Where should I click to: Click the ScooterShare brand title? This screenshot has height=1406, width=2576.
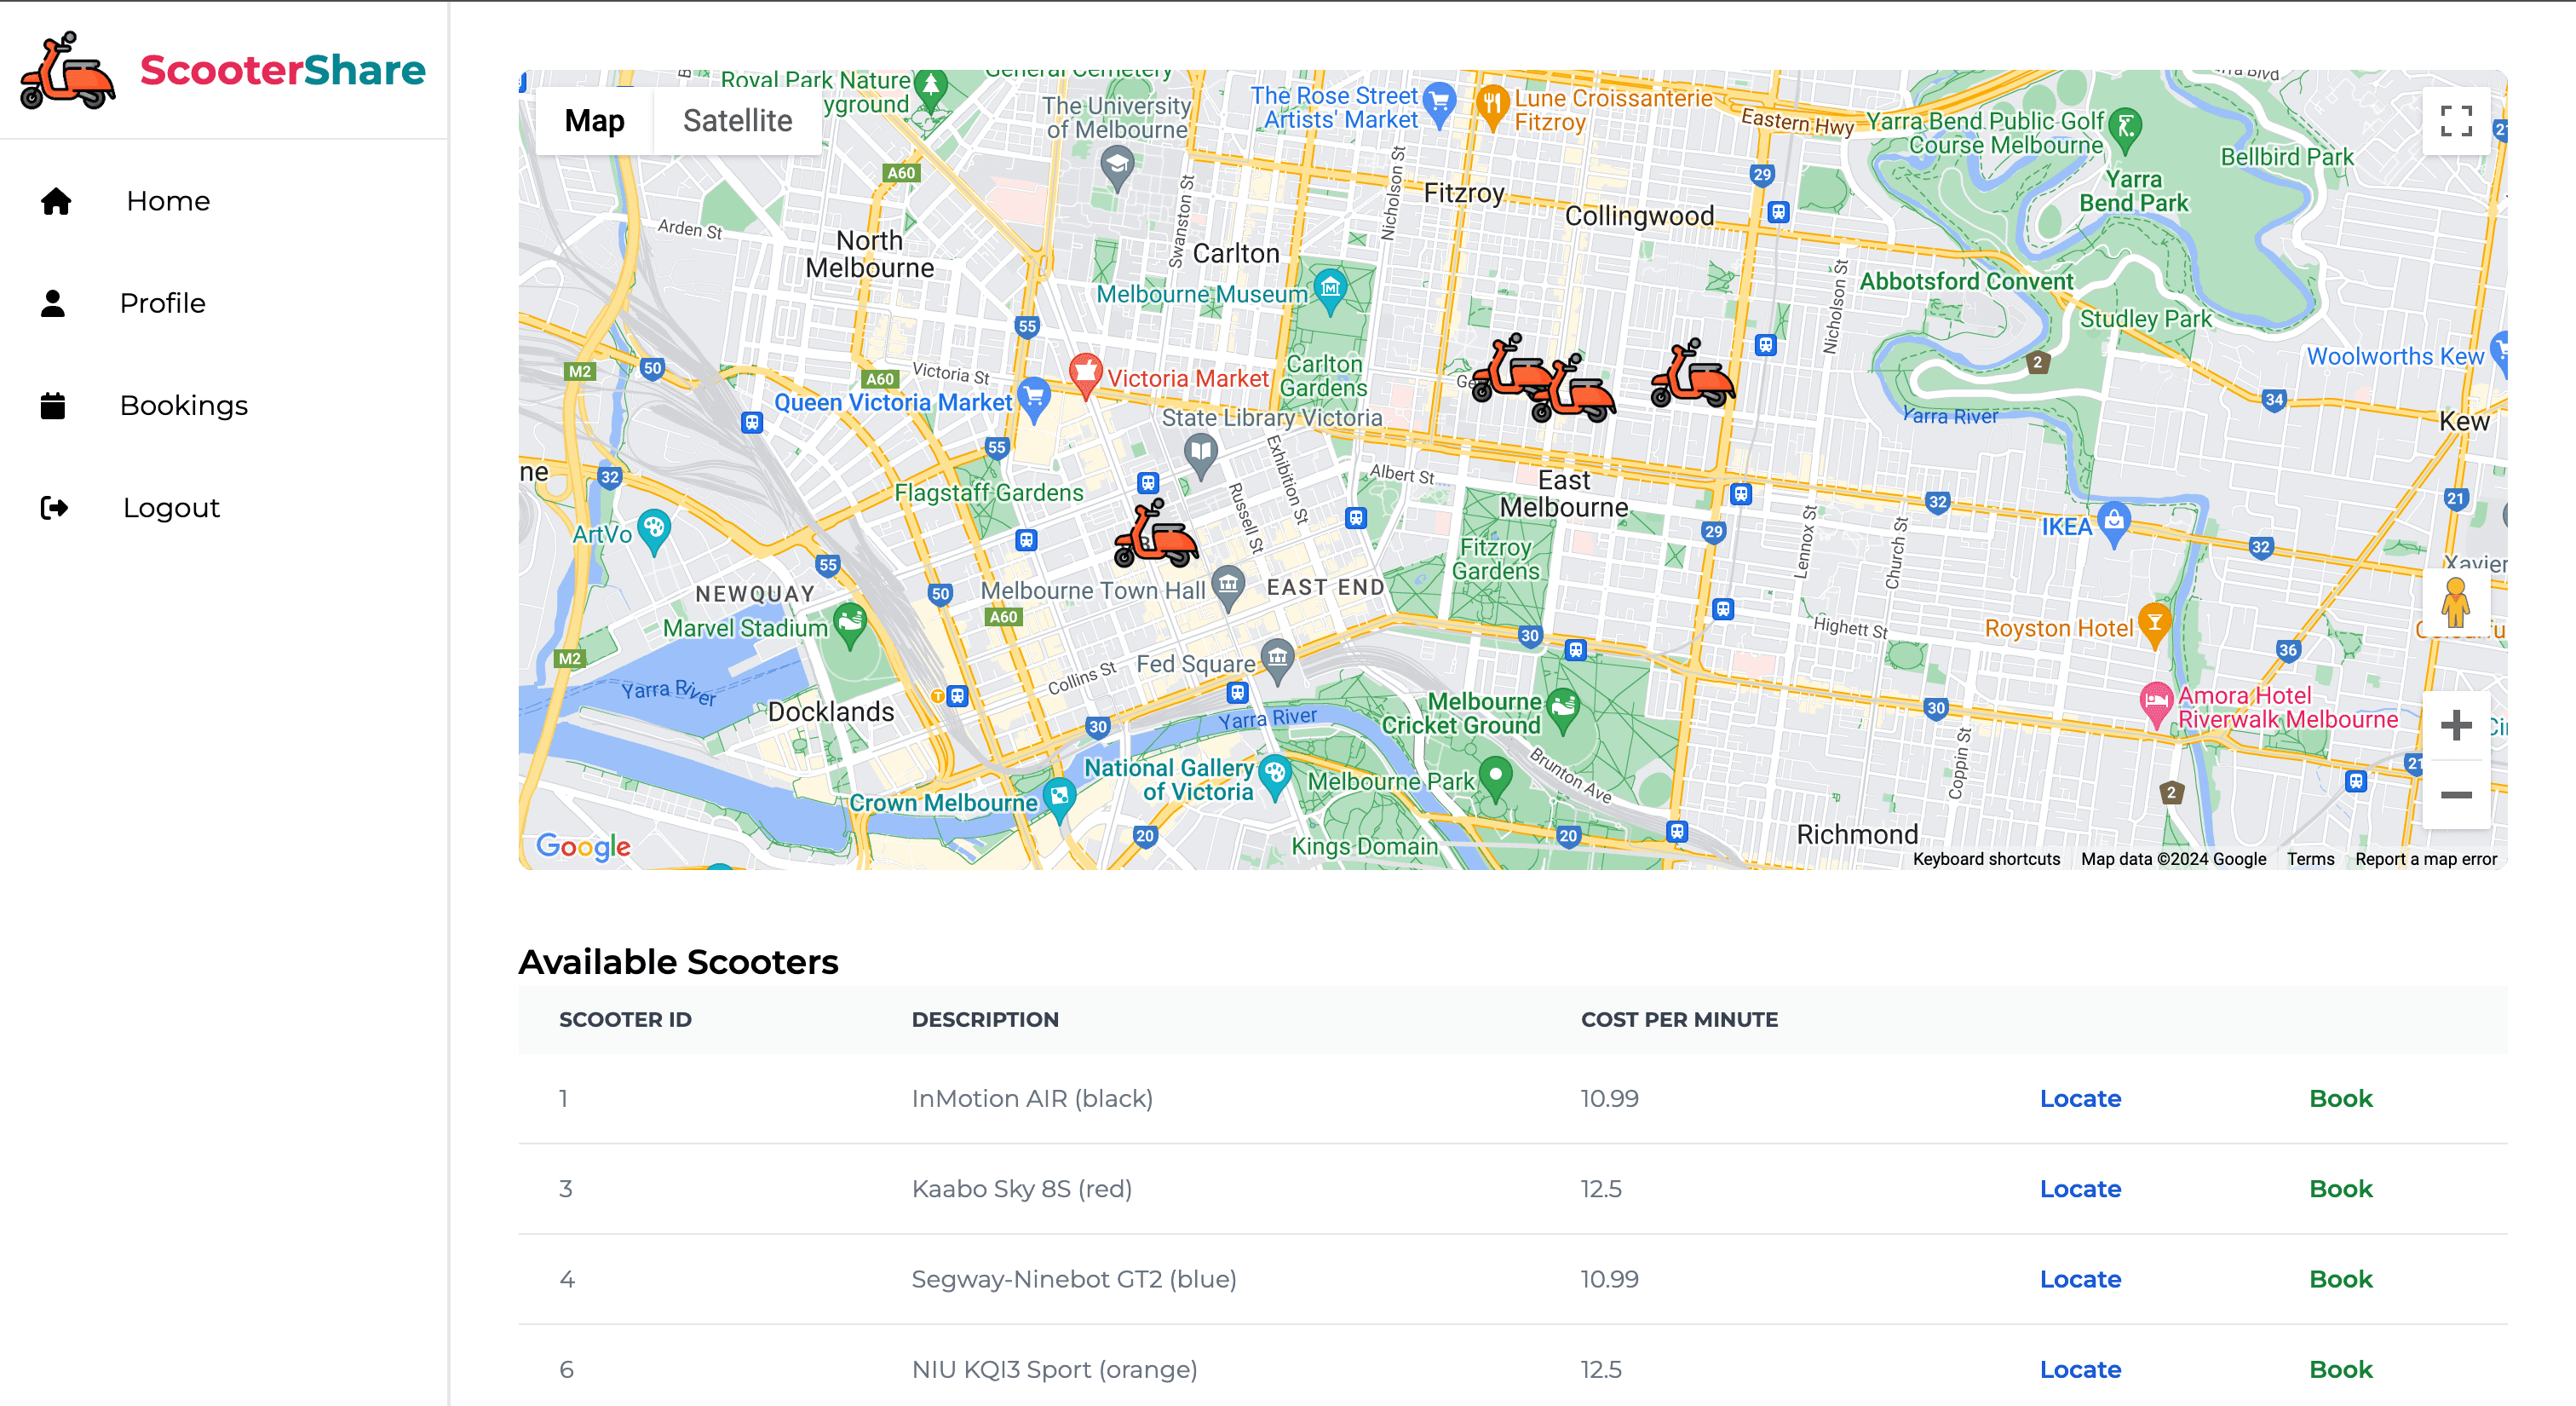point(283,70)
